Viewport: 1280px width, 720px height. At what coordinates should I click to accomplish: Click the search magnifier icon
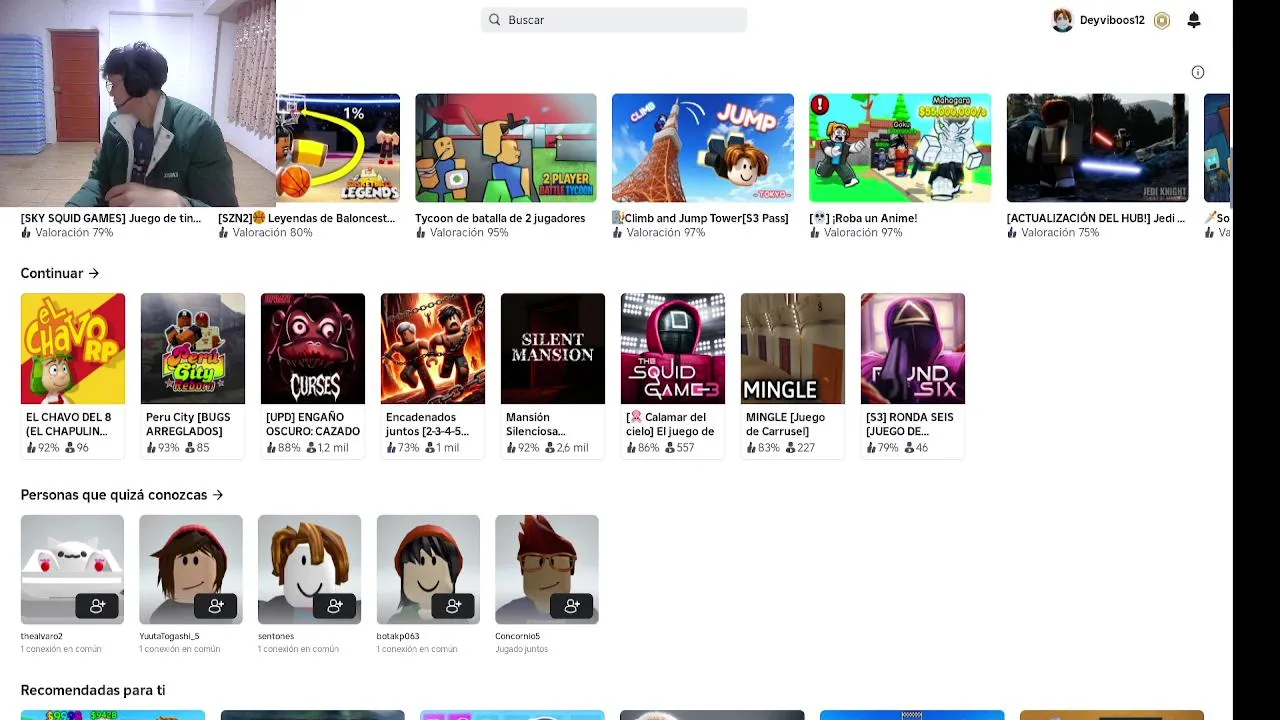coord(494,20)
